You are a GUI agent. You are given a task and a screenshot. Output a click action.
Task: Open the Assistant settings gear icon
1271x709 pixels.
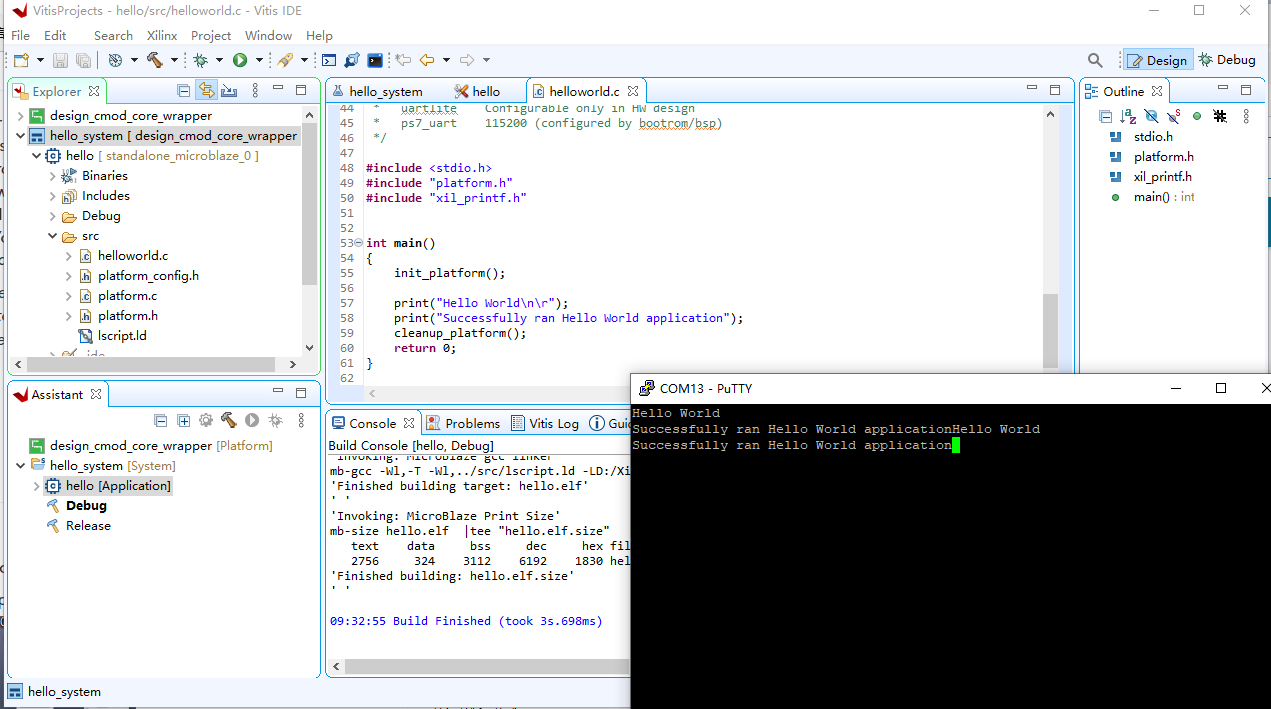click(206, 421)
